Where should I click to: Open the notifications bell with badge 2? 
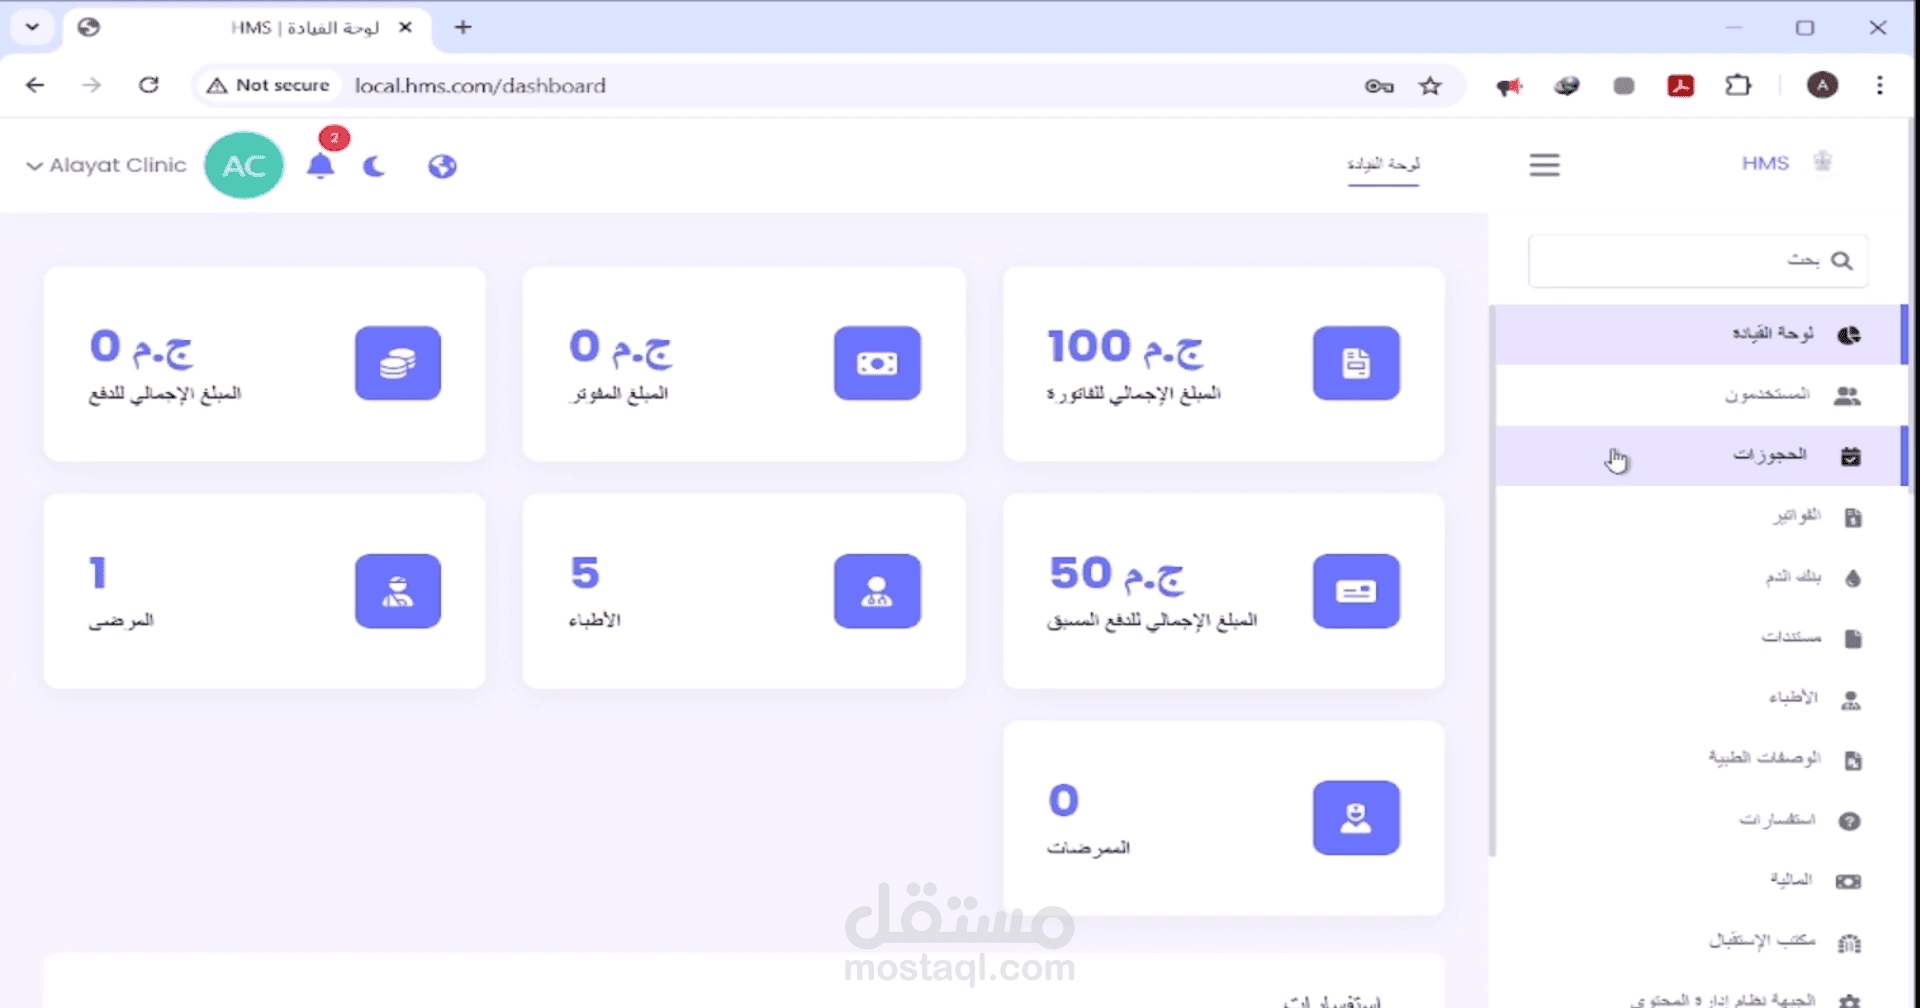(321, 165)
